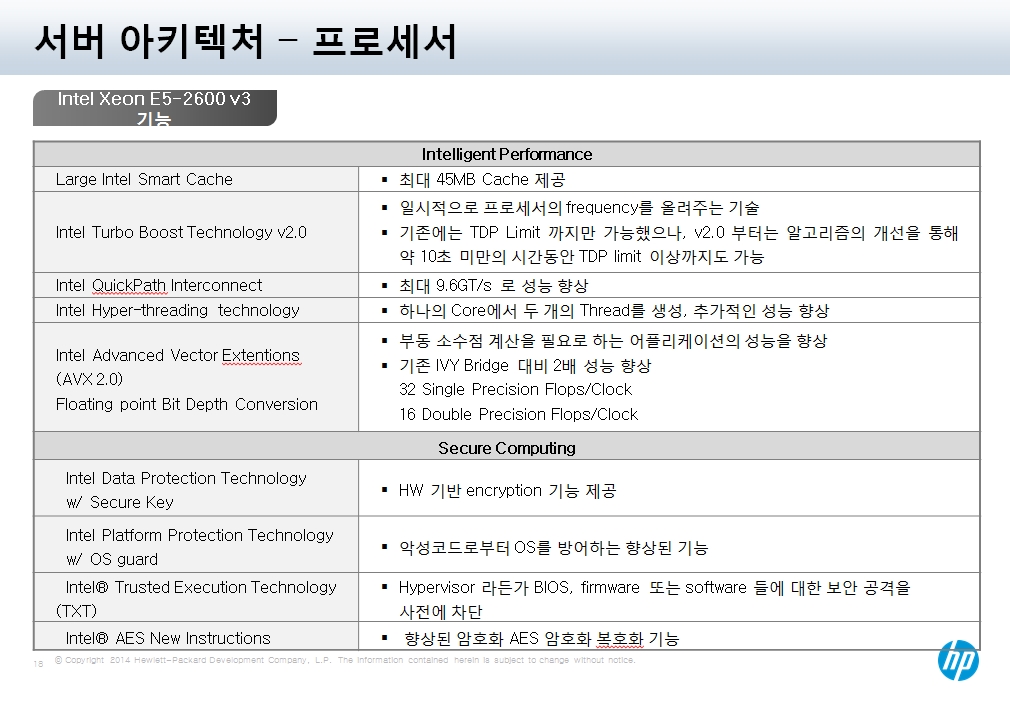The width and height of the screenshot is (1010, 701).
Task: Click the line starting "기존에는 TDP Limit"
Action: point(679,233)
